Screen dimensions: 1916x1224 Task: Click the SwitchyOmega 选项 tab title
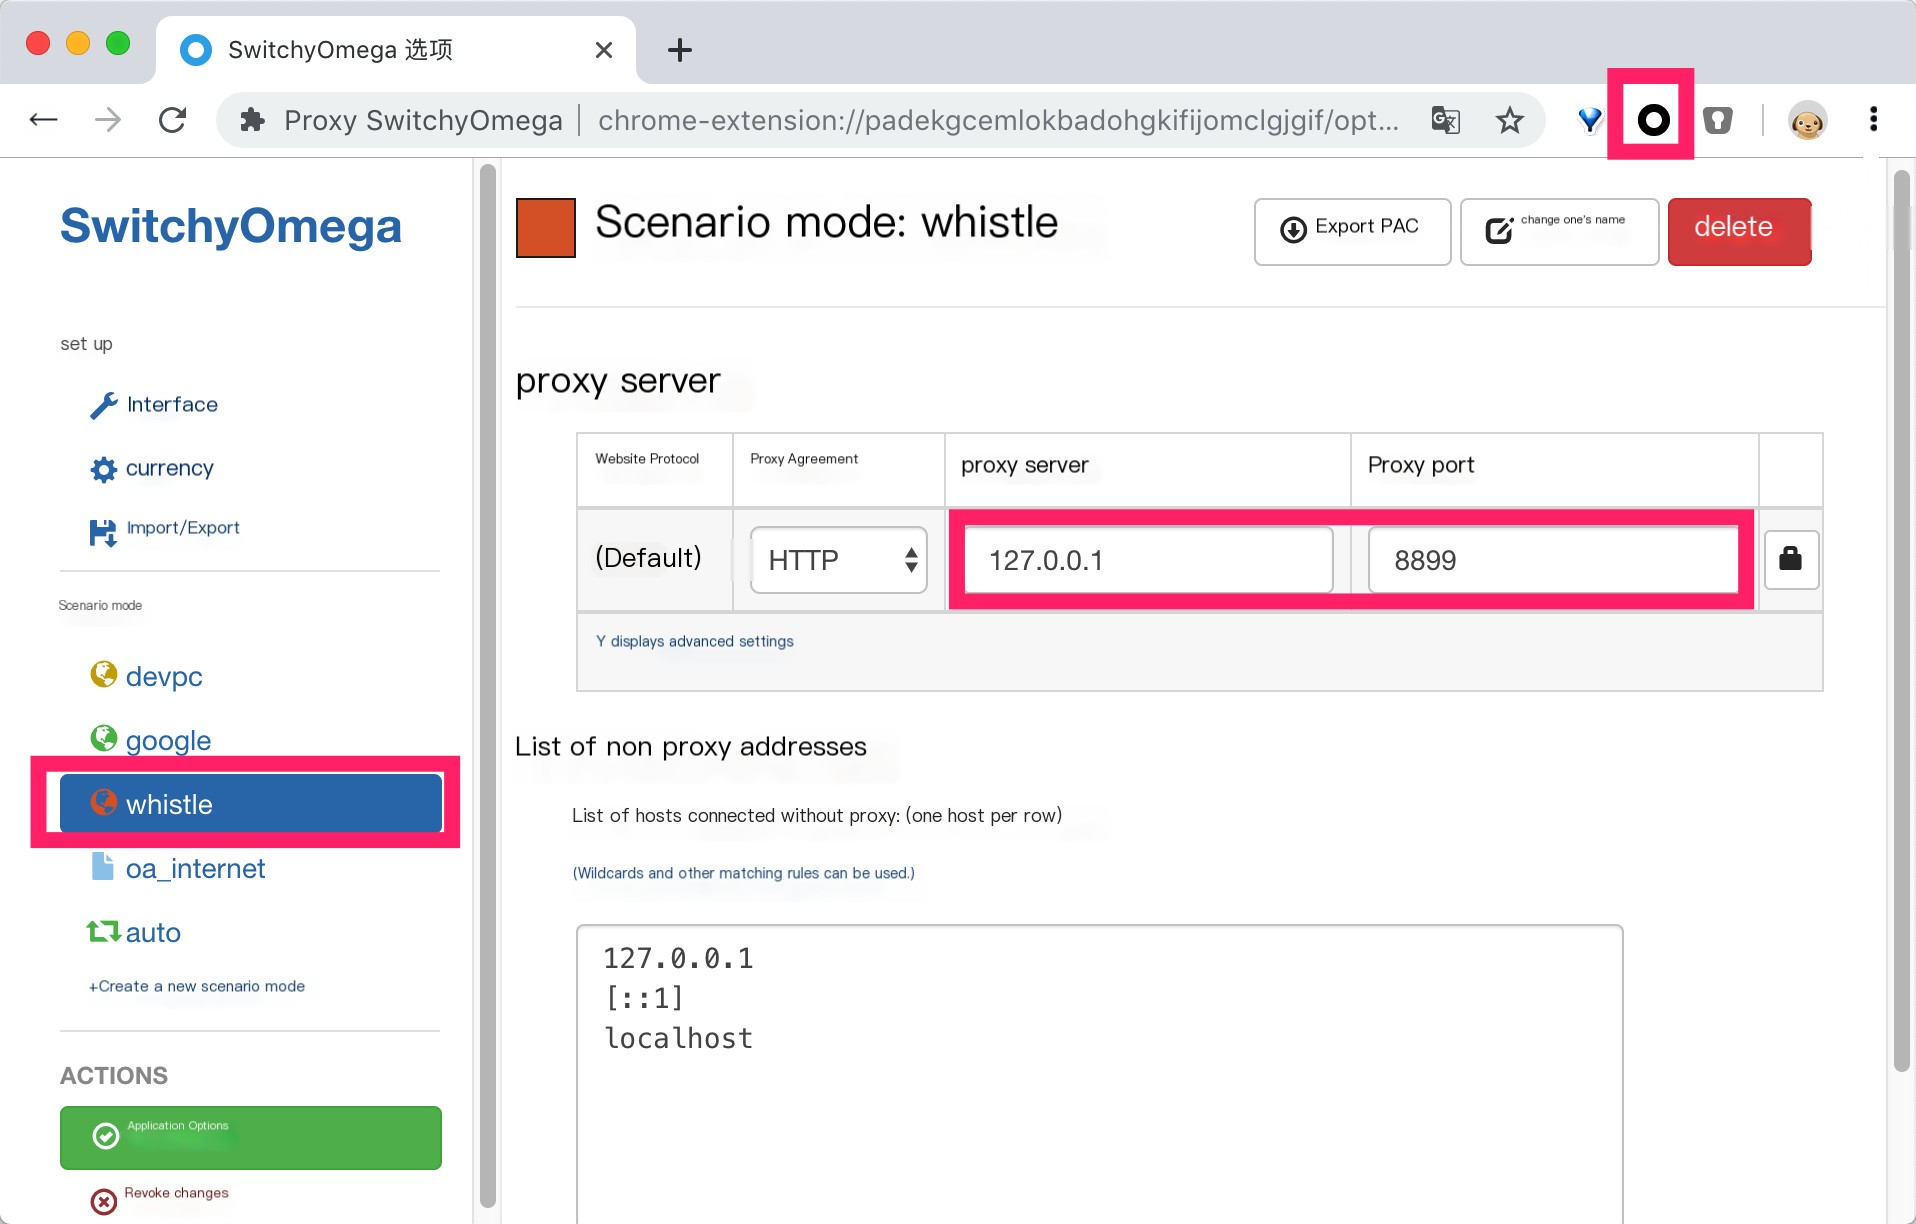point(340,50)
